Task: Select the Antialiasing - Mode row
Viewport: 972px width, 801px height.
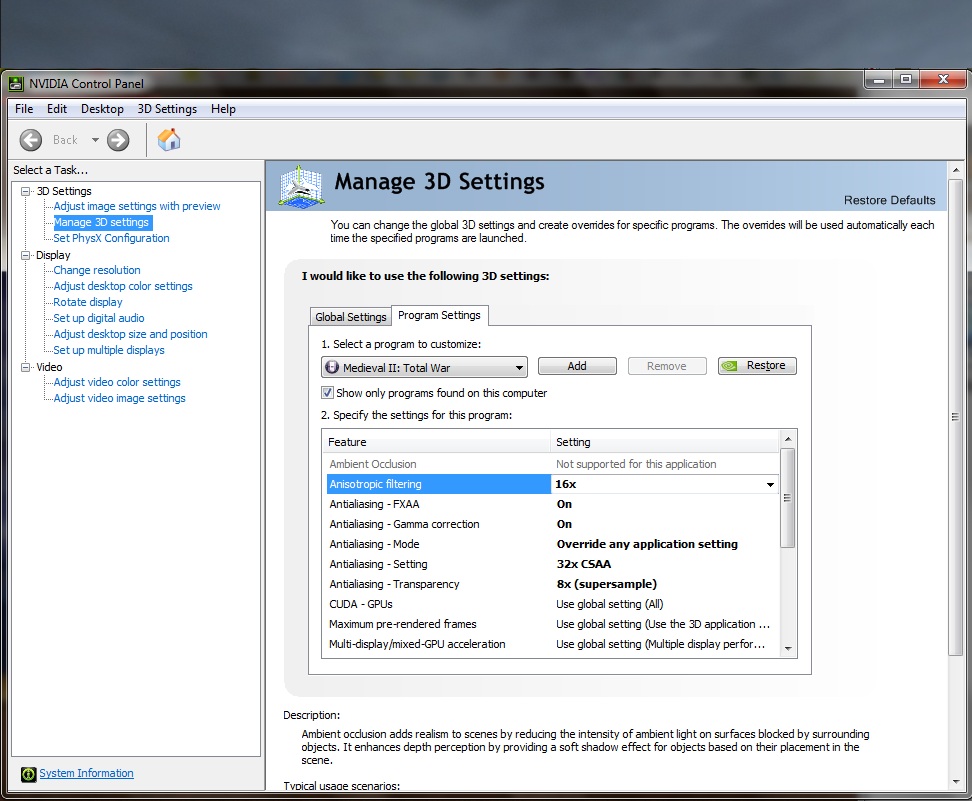Action: click(552, 544)
